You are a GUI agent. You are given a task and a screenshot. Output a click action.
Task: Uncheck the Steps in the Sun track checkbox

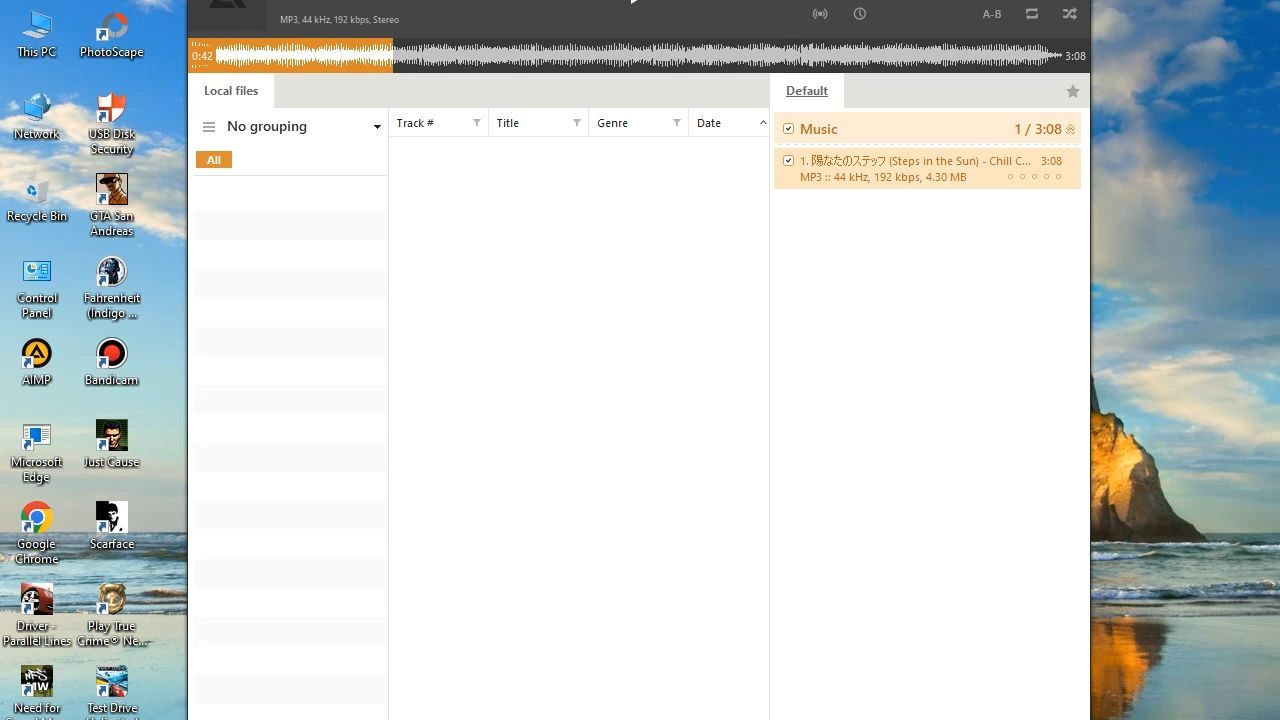pyautogui.click(x=789, y=161)
